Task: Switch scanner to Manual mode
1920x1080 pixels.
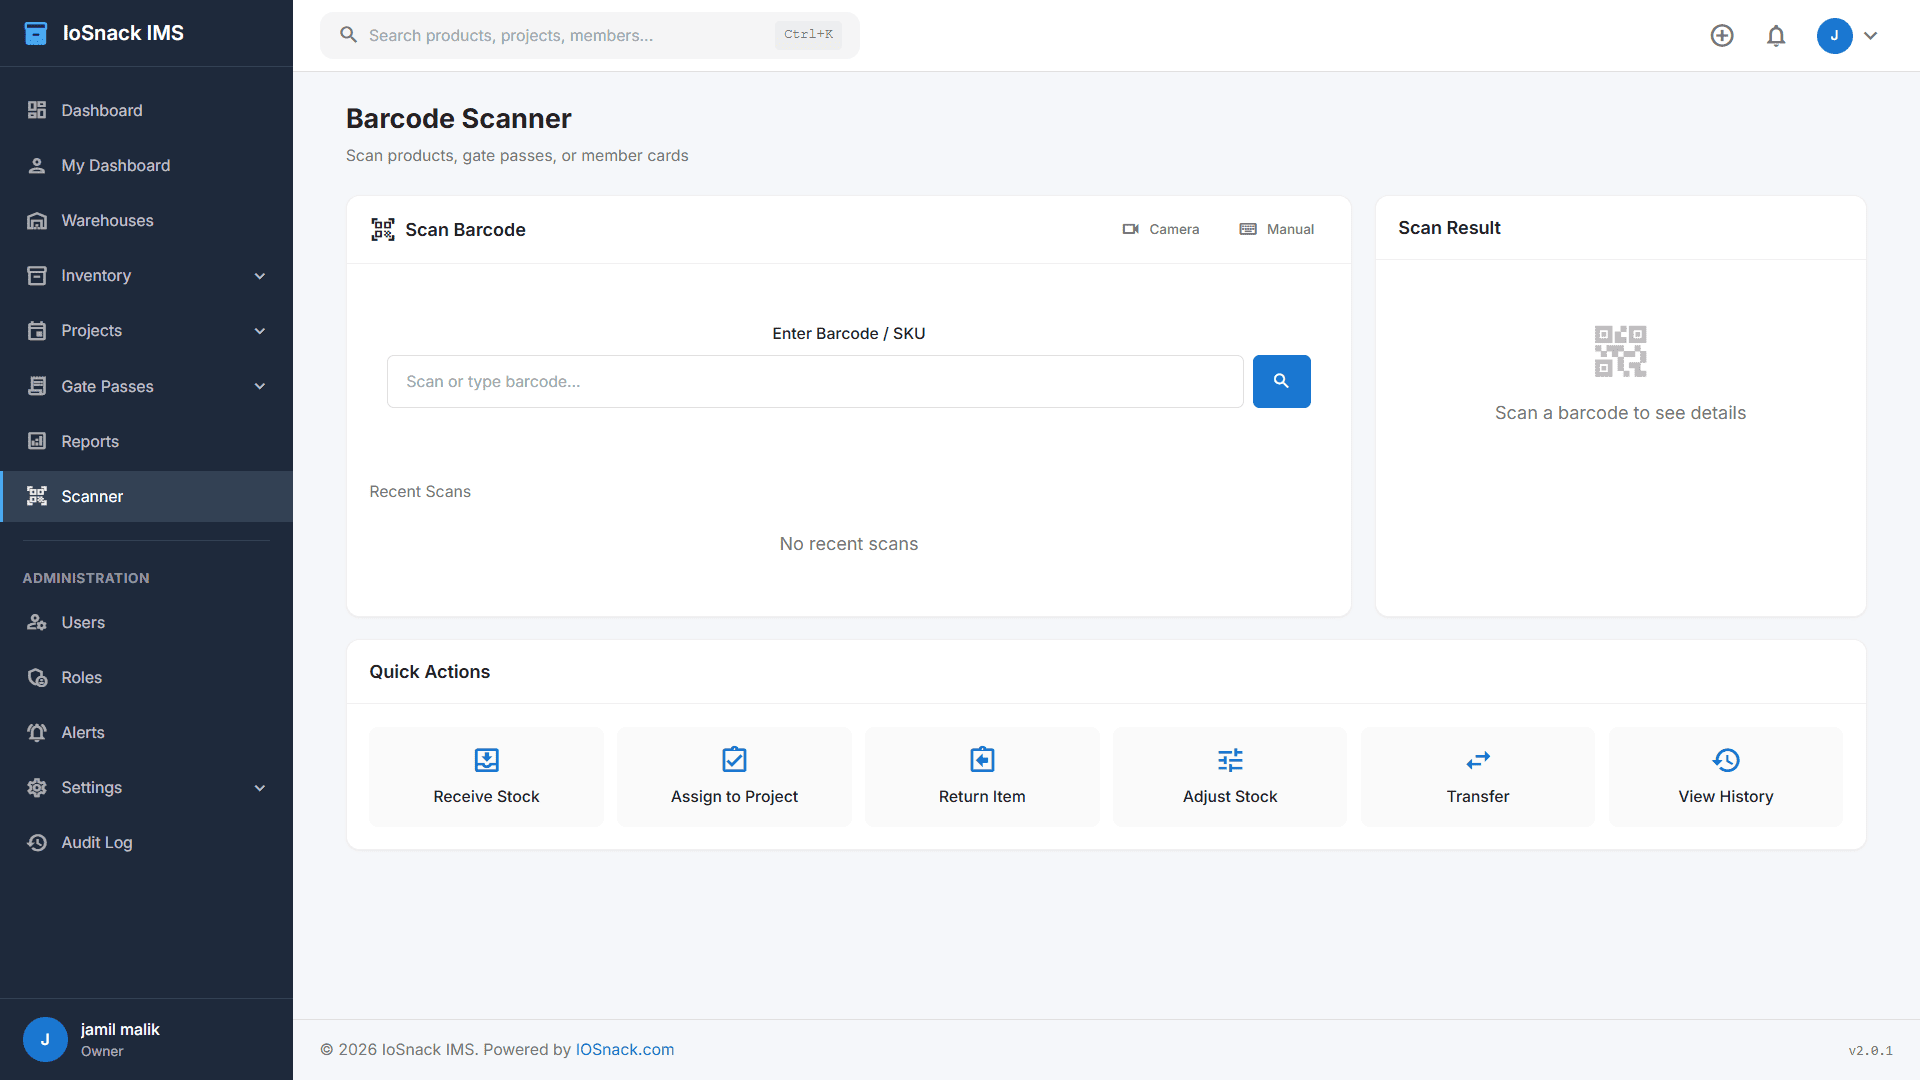Action: pyautogui.click(x=1277, y=229)
